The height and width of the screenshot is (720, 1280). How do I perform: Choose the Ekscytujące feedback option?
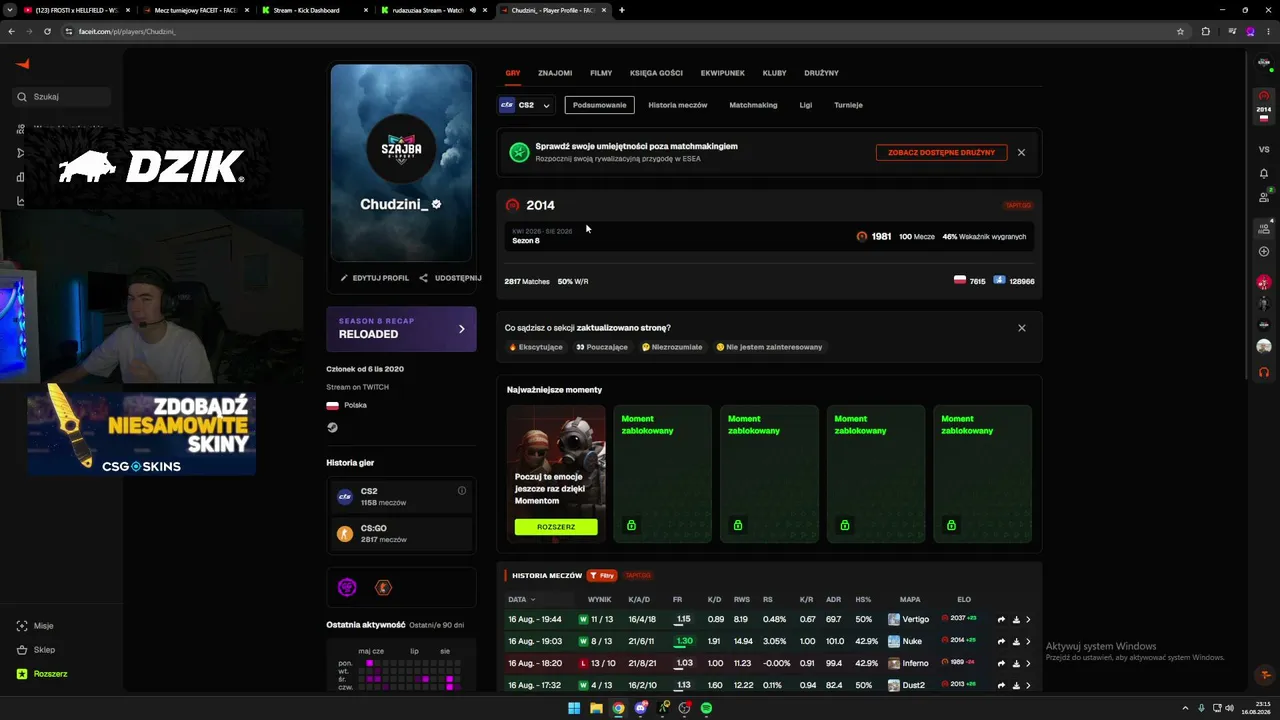tap(536, 347)
